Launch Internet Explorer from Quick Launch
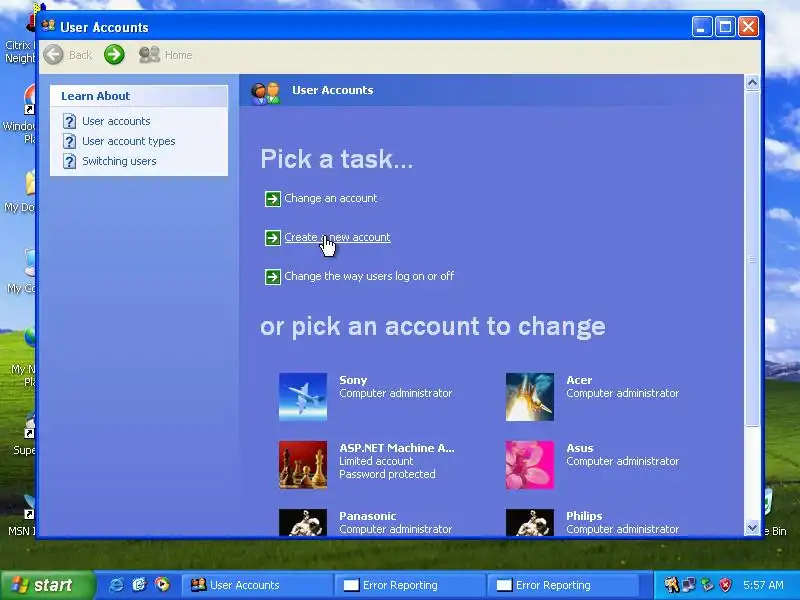This screenshot has height=600, width=800. 116,585
